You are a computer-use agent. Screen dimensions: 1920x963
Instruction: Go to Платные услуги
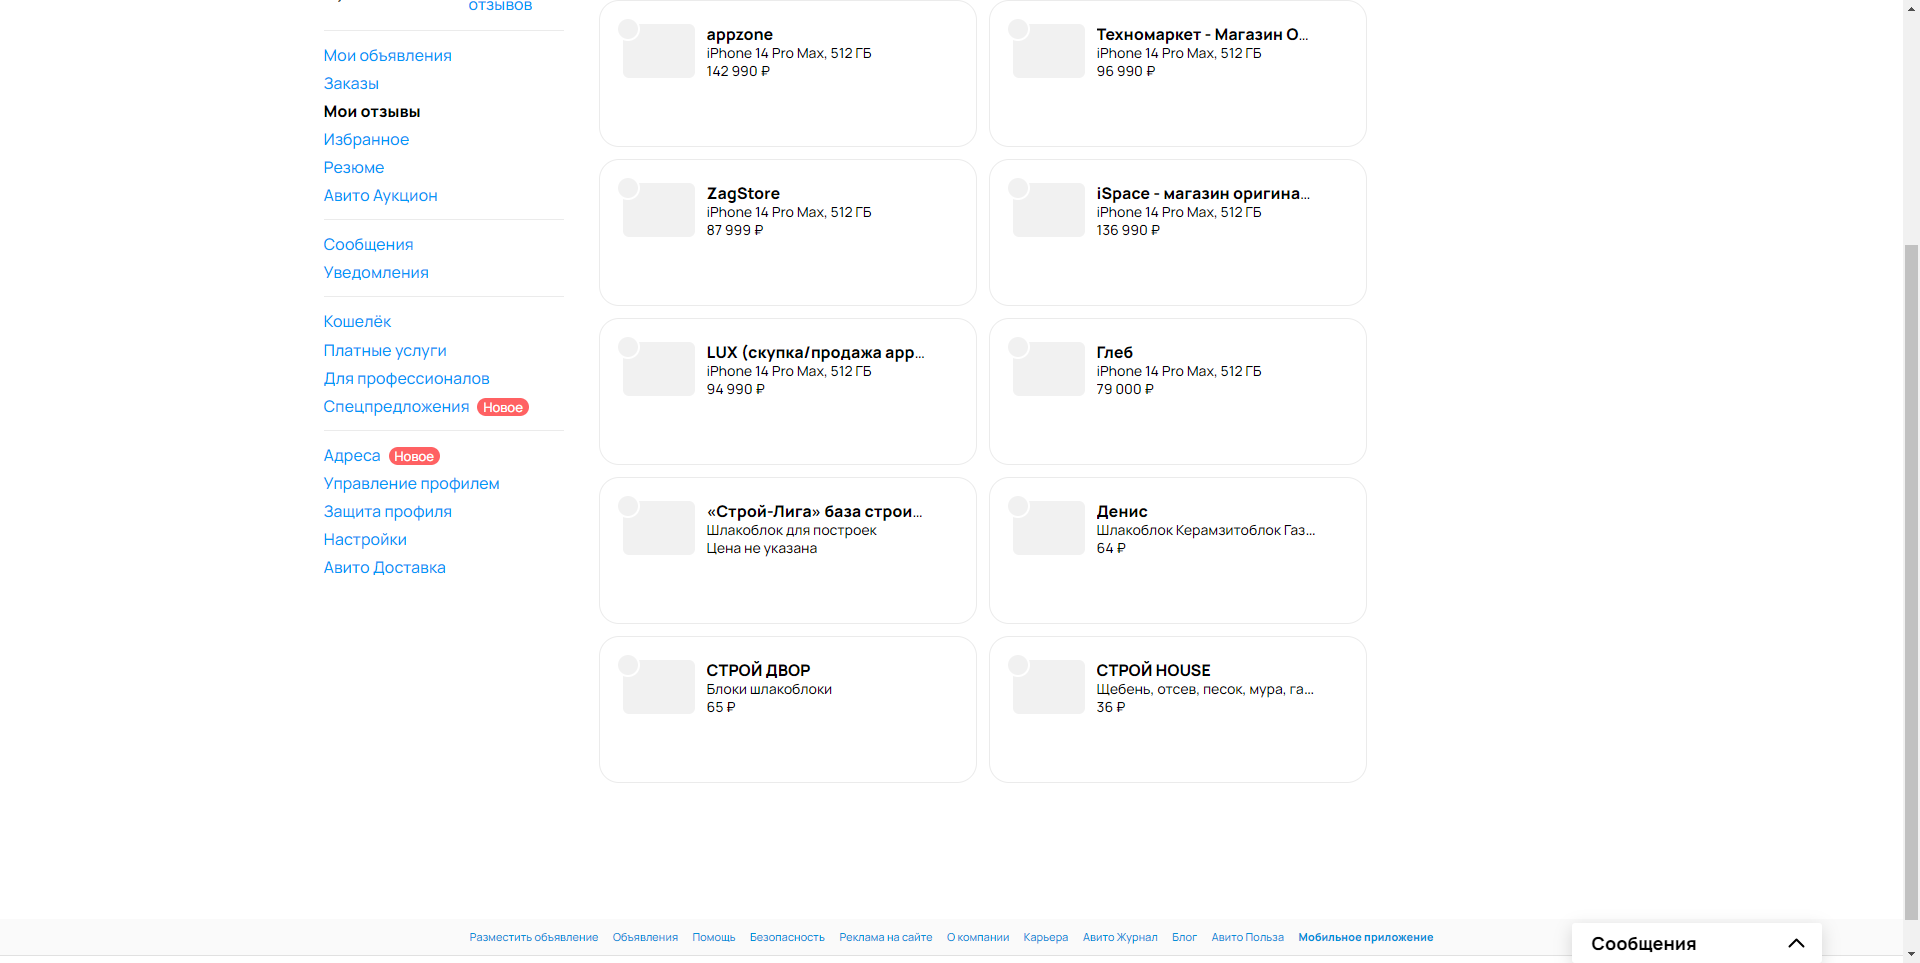point(385,350)
